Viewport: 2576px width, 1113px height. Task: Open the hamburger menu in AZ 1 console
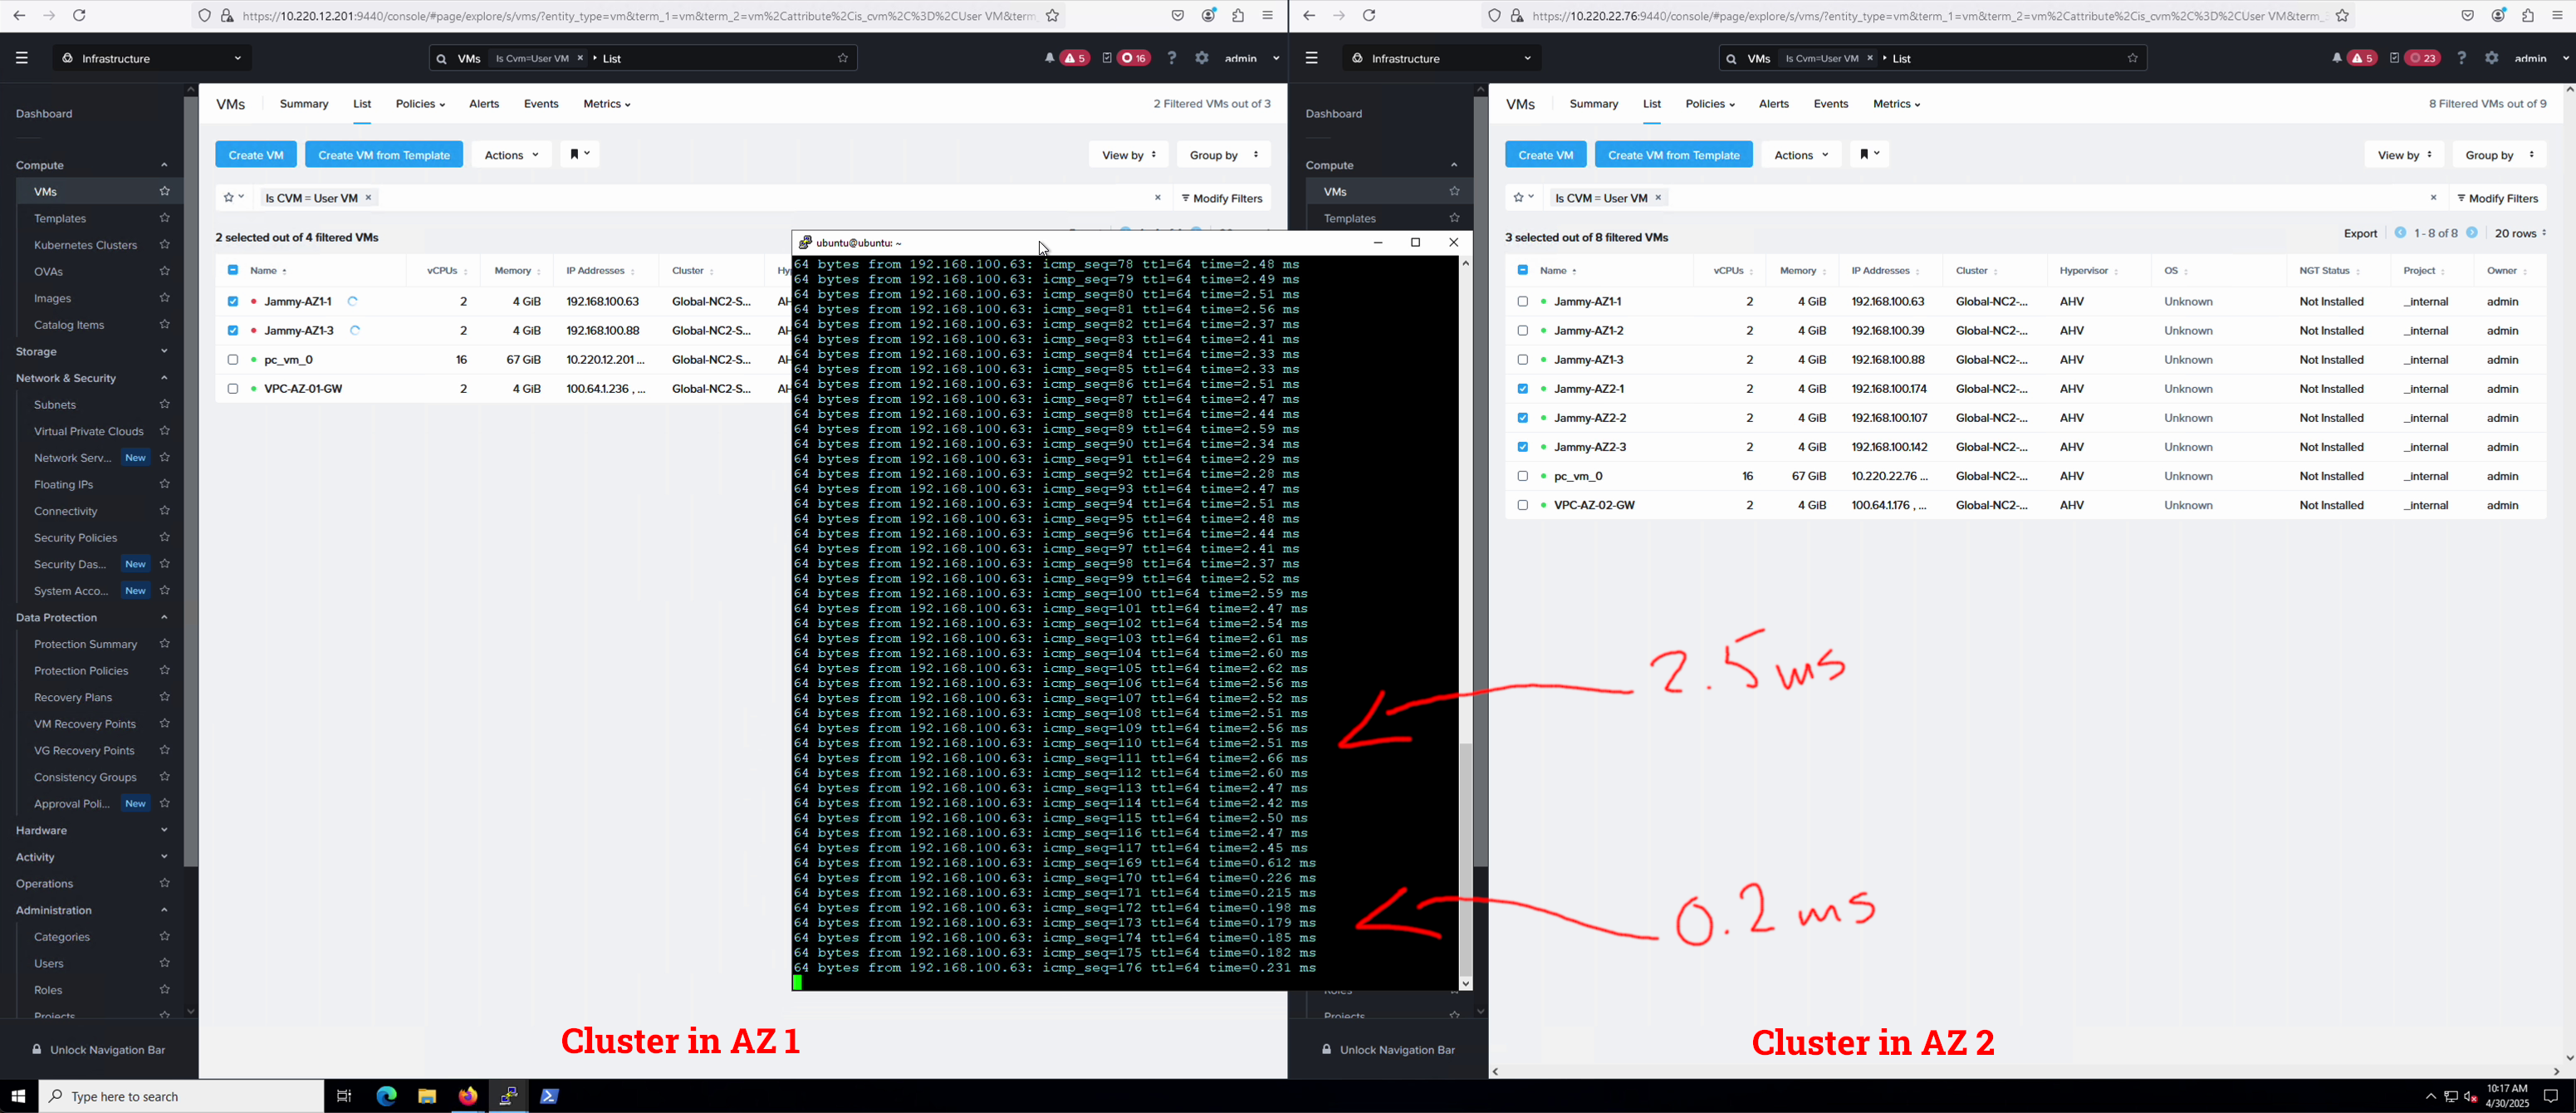coord(21,58)
